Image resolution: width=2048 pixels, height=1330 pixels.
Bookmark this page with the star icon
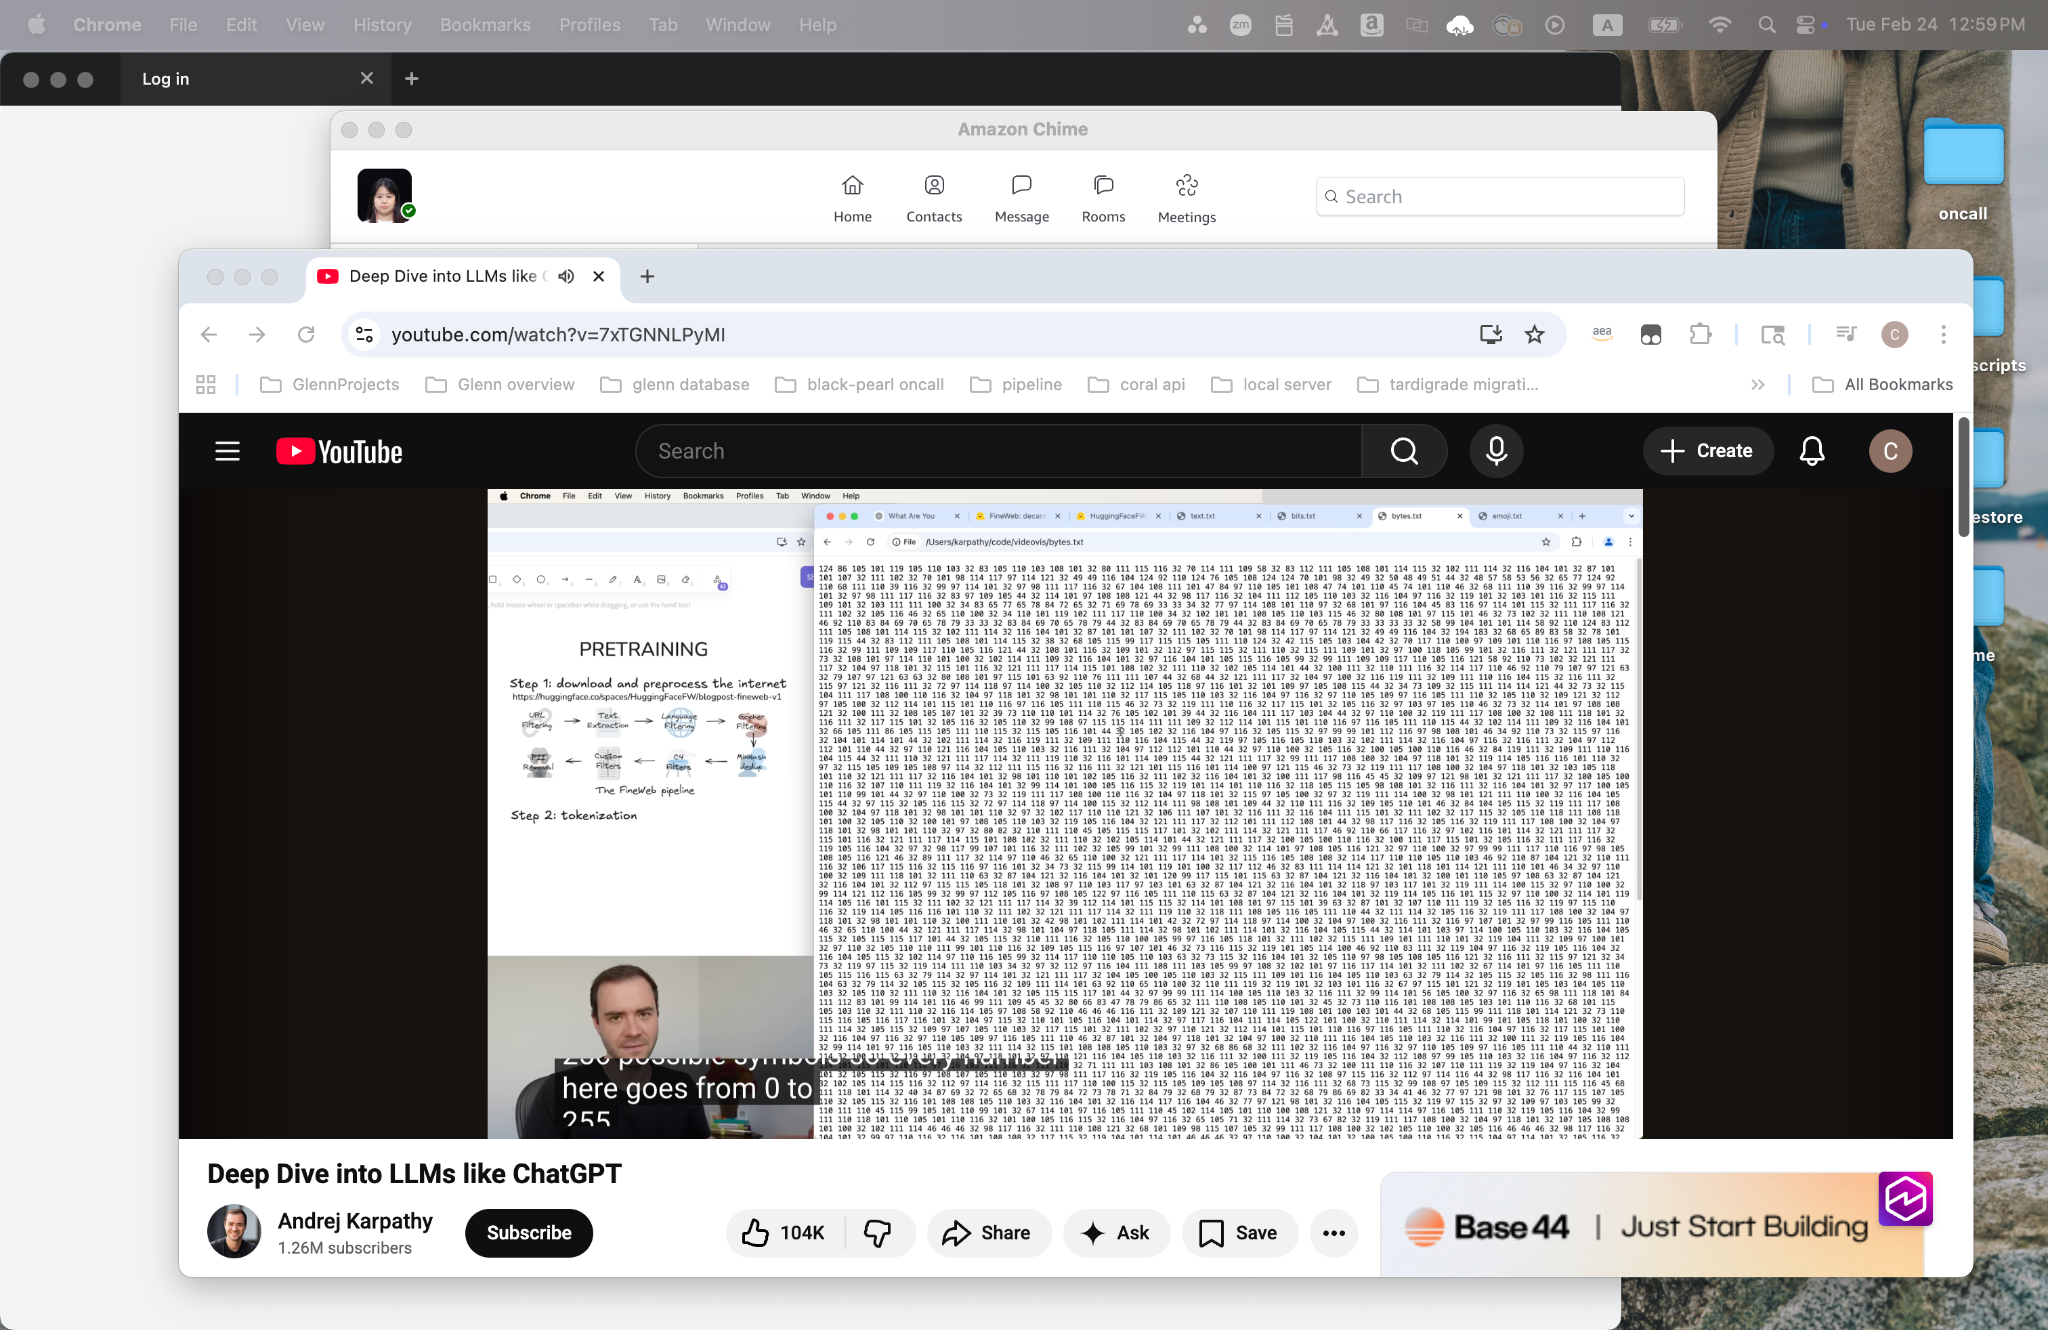pyautogui.click(x=1534, y=334)
